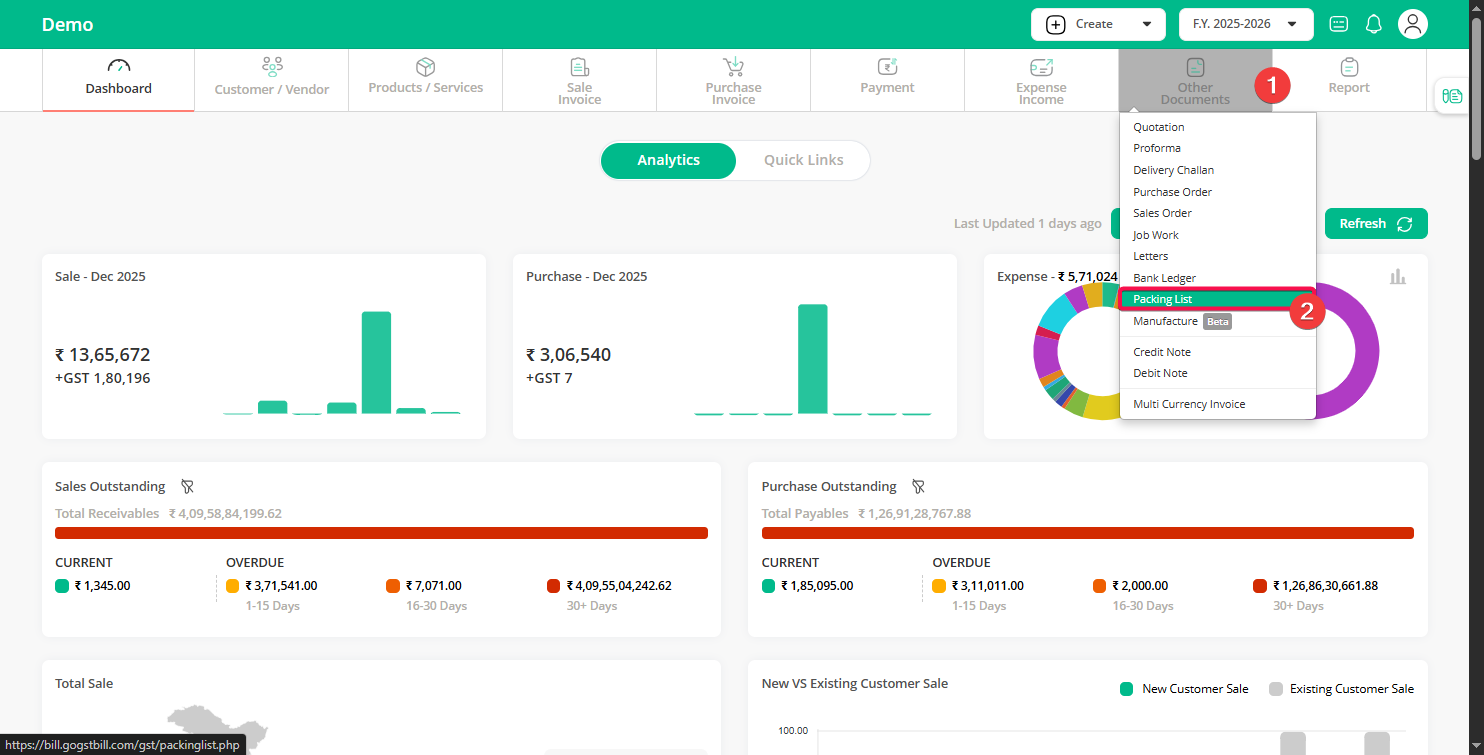This screenshot has width=1484, height=755.
Task: Select the Analytics toggle
Action: 668,160
